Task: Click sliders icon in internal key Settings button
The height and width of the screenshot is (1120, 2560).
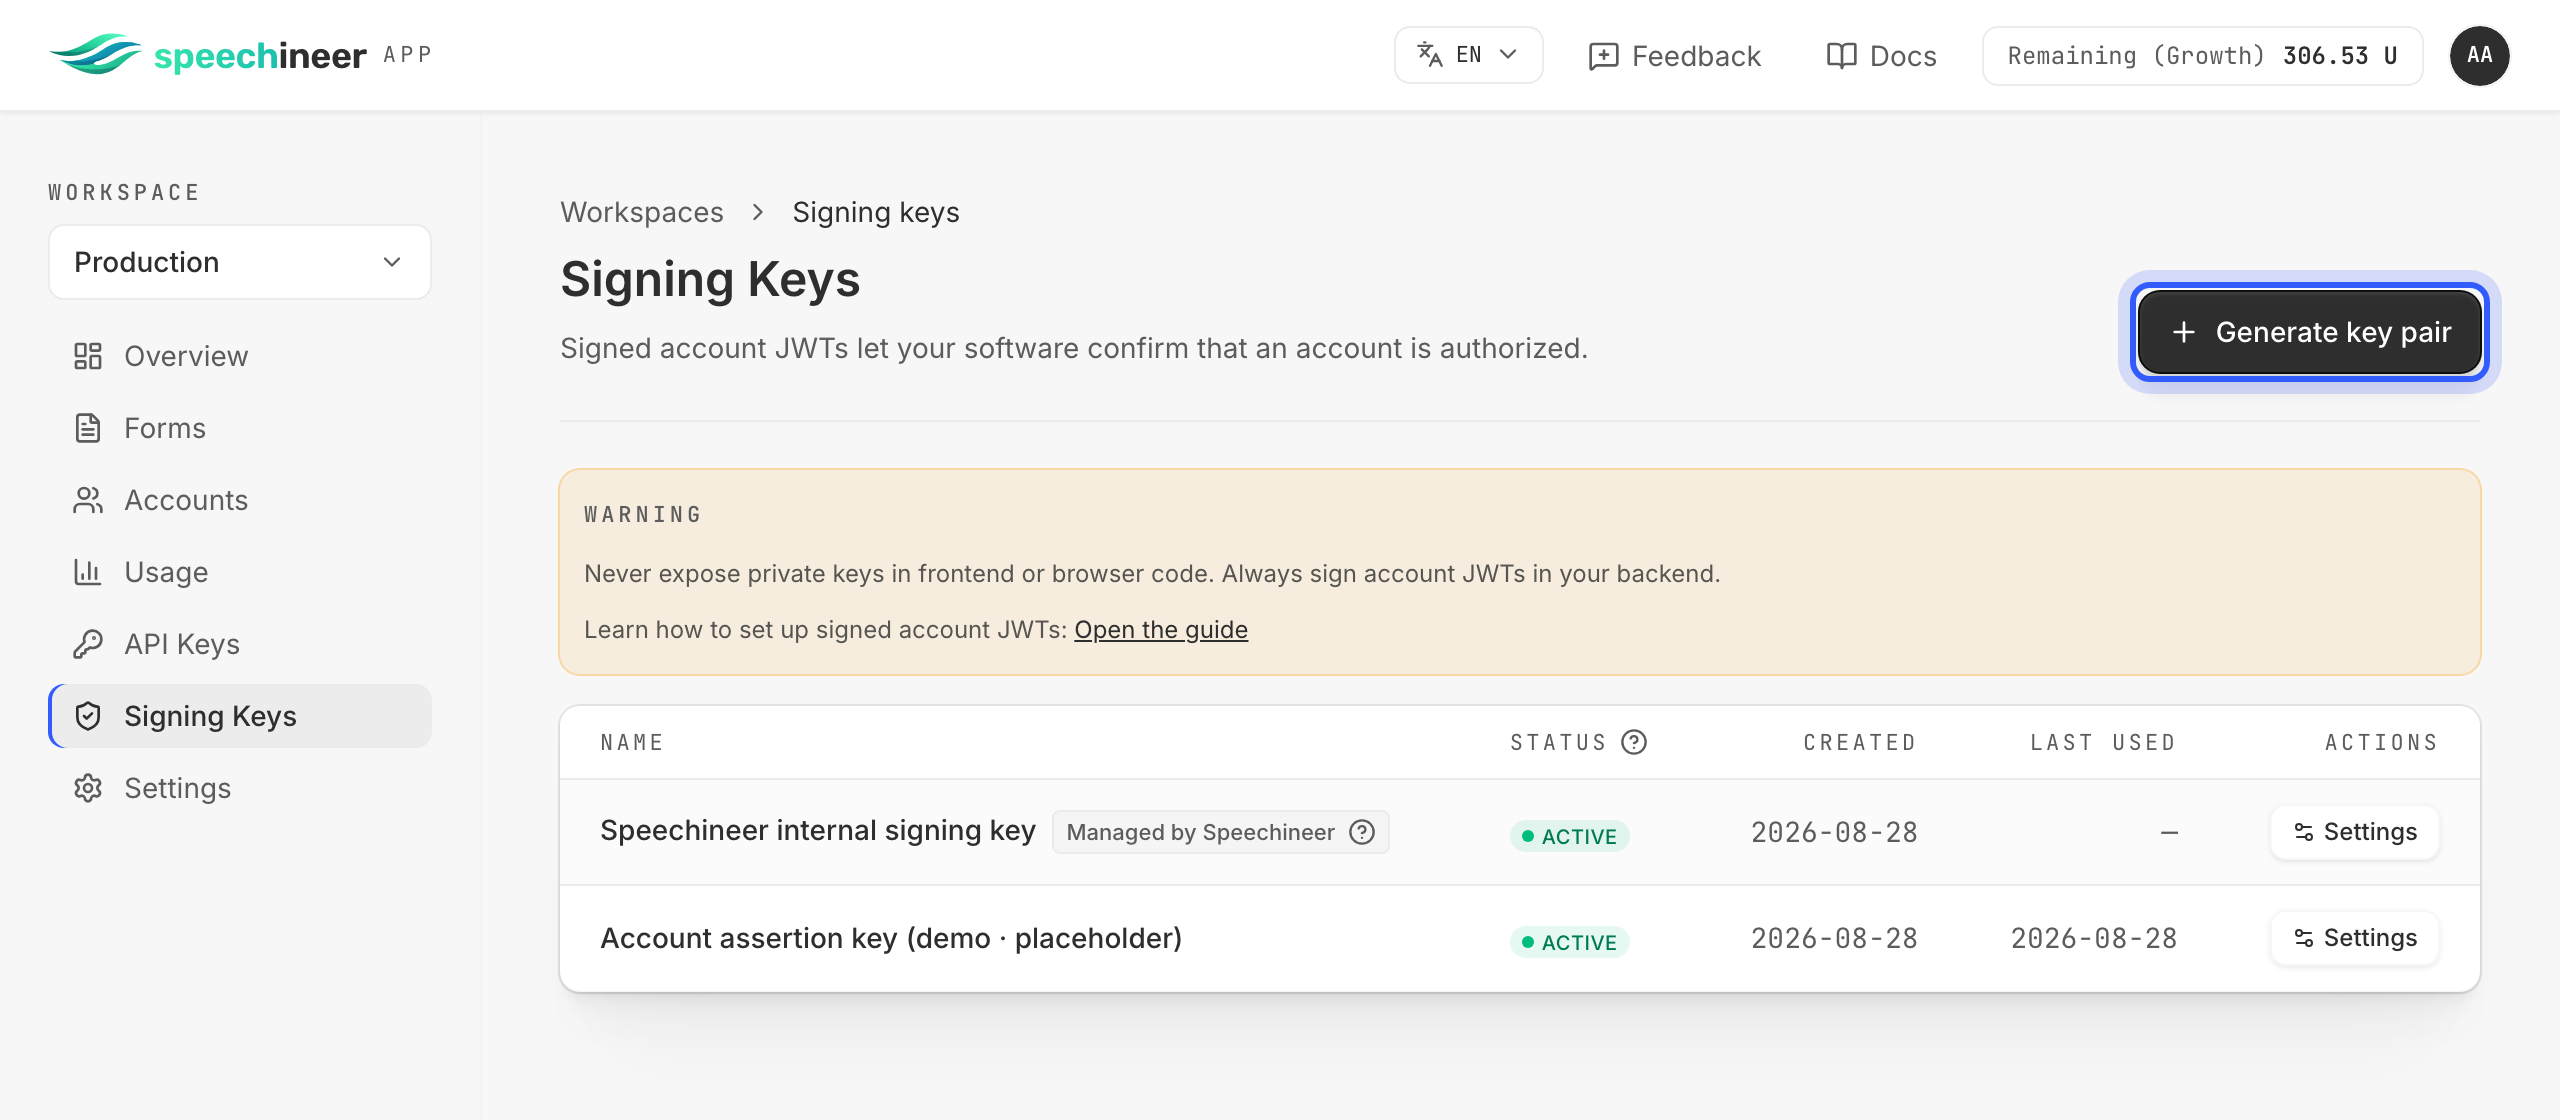Action: coord(2304,832)
